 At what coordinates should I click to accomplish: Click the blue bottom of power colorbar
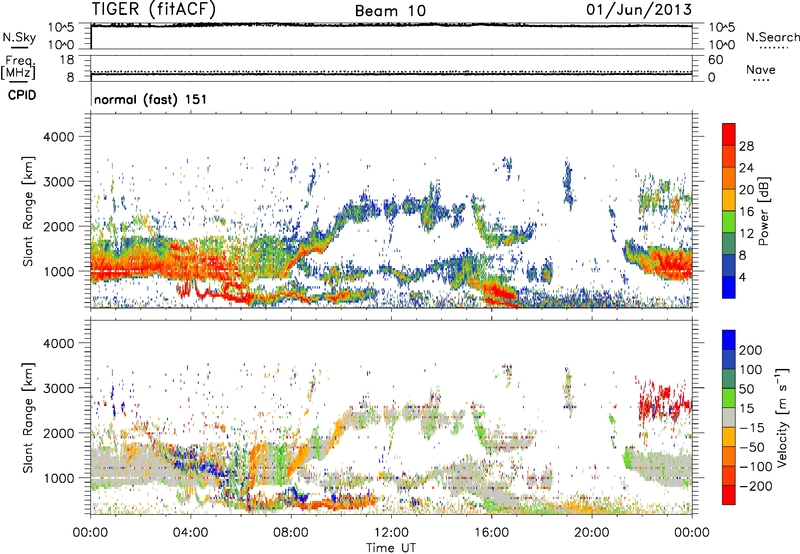tap(729, 287)
